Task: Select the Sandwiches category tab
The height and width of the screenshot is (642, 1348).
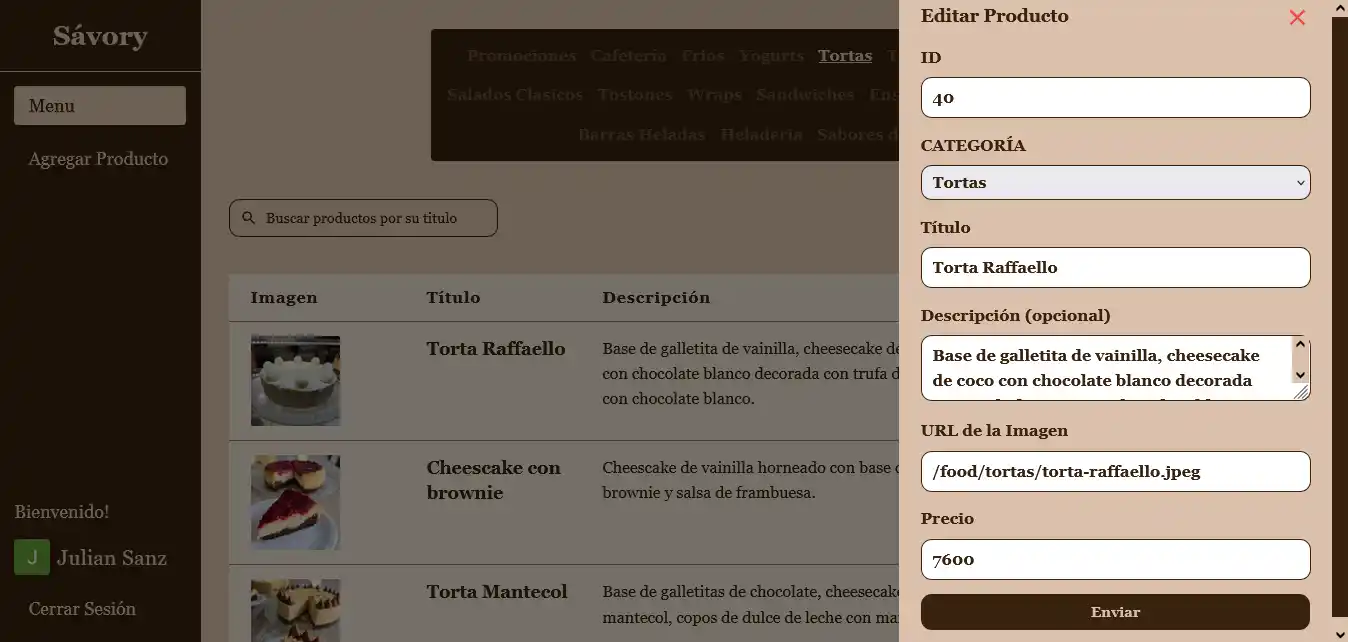Action: 805,95
